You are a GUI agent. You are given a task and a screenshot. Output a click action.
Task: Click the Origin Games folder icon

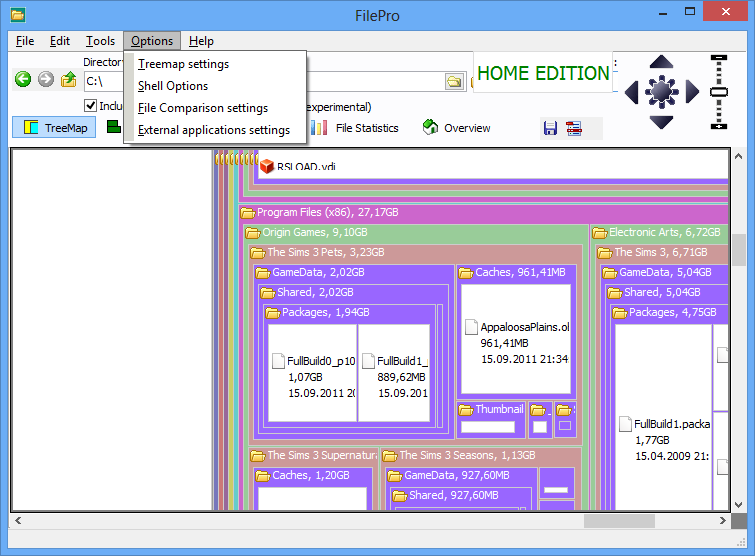click(x=252, y=233)
